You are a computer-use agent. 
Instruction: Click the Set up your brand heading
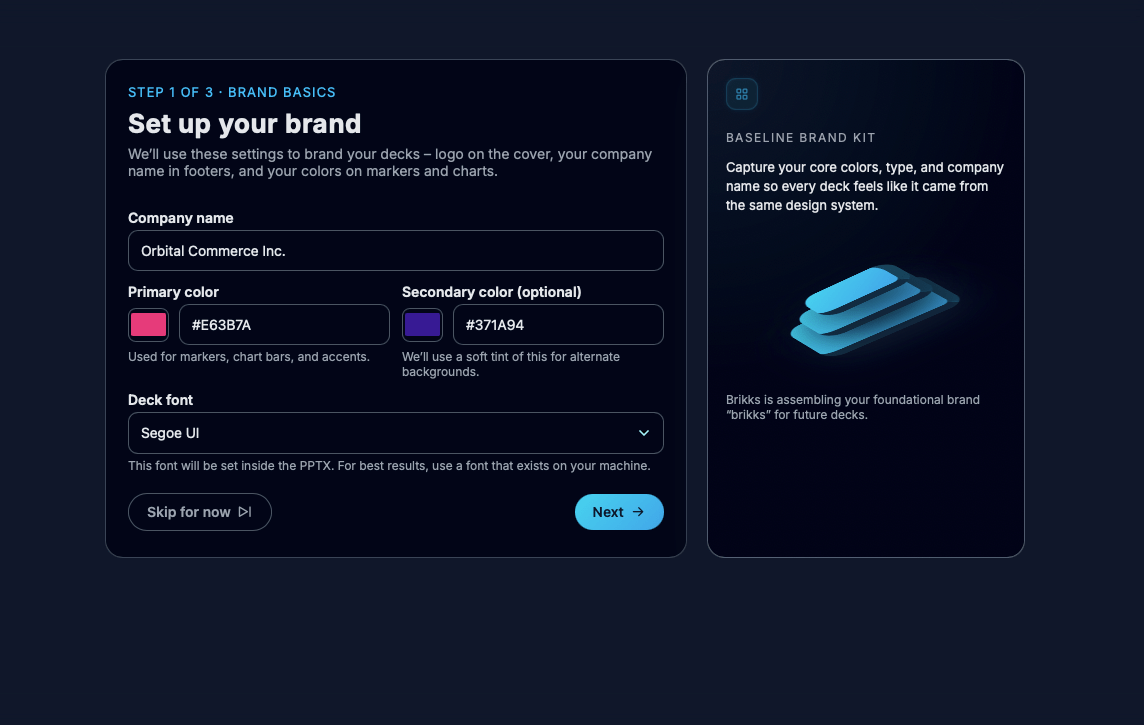[244, 124]
